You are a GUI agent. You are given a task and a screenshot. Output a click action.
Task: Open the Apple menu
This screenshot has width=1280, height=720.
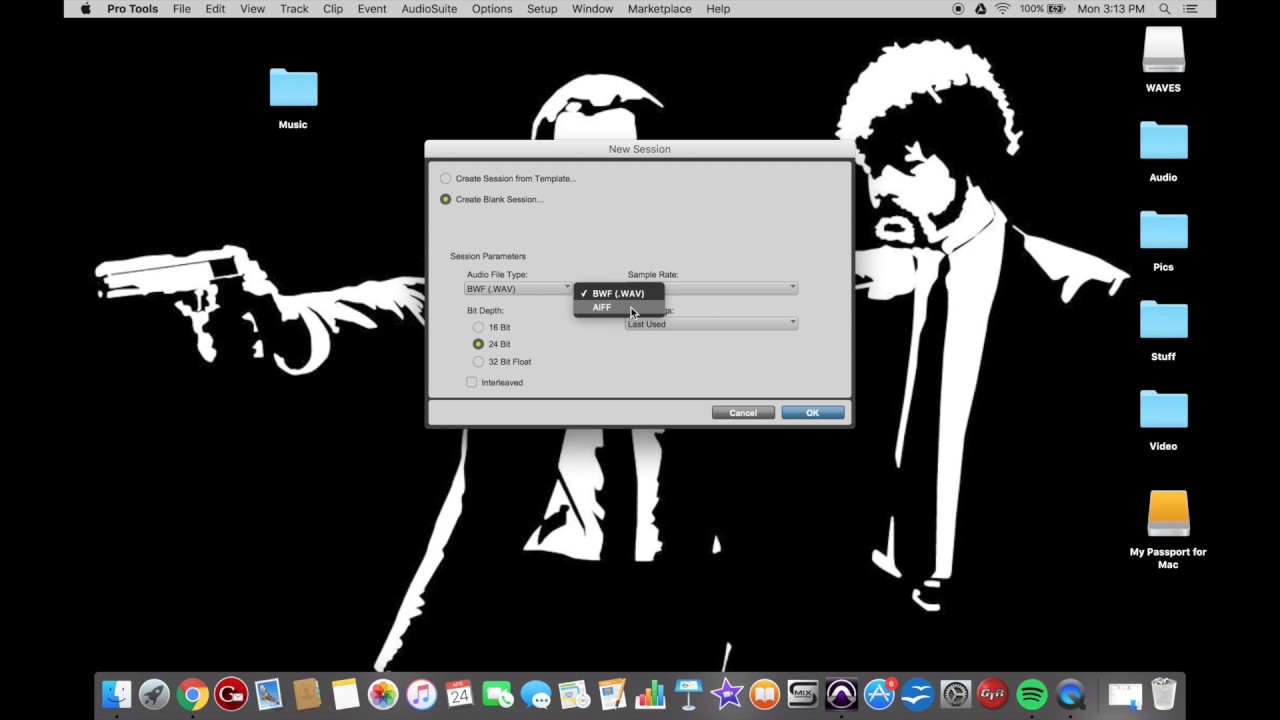(x=85, y=9)
